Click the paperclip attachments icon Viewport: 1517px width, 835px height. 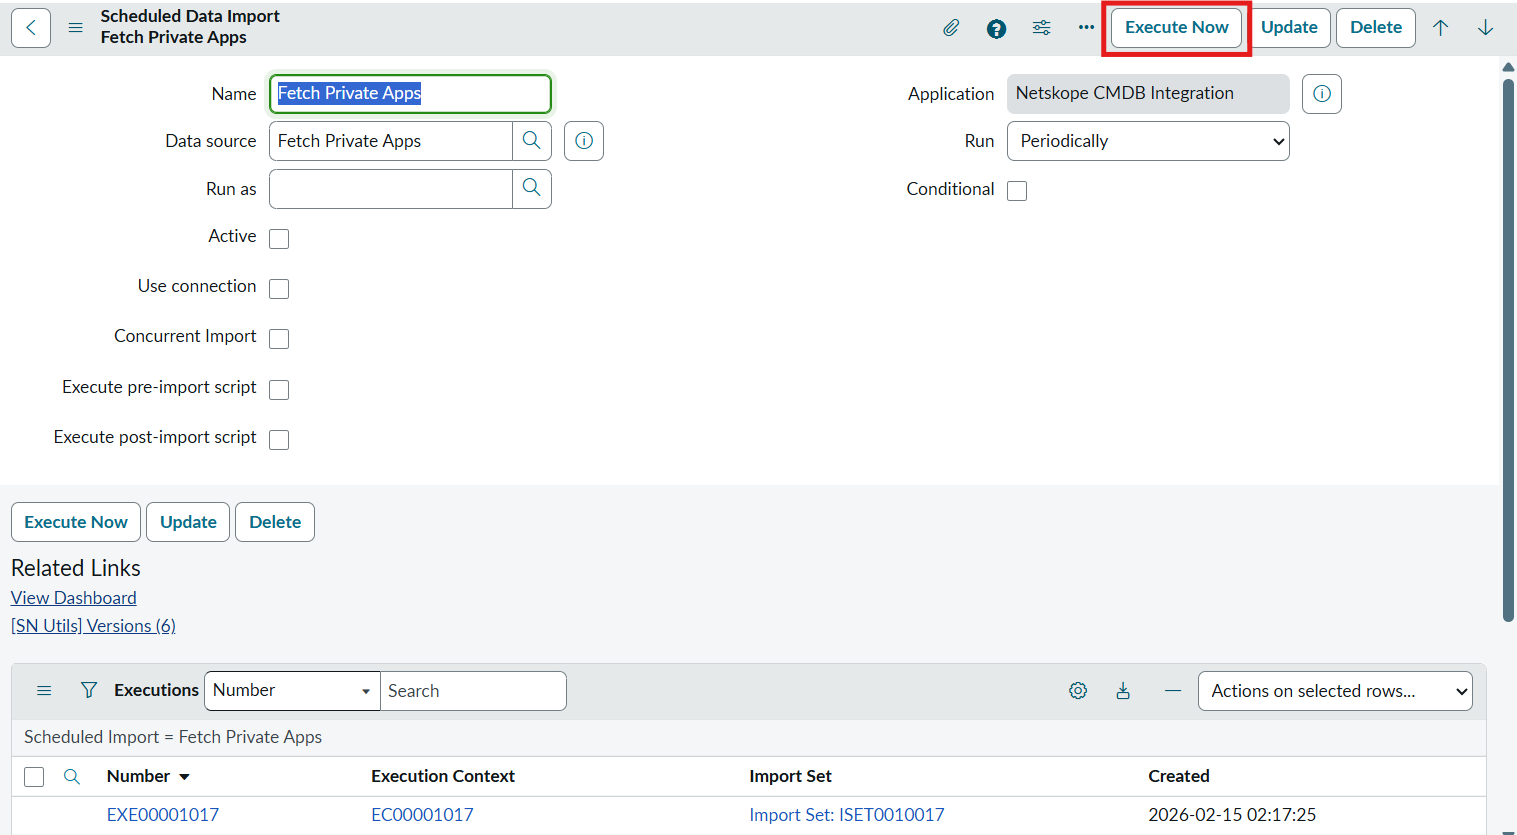951,28
